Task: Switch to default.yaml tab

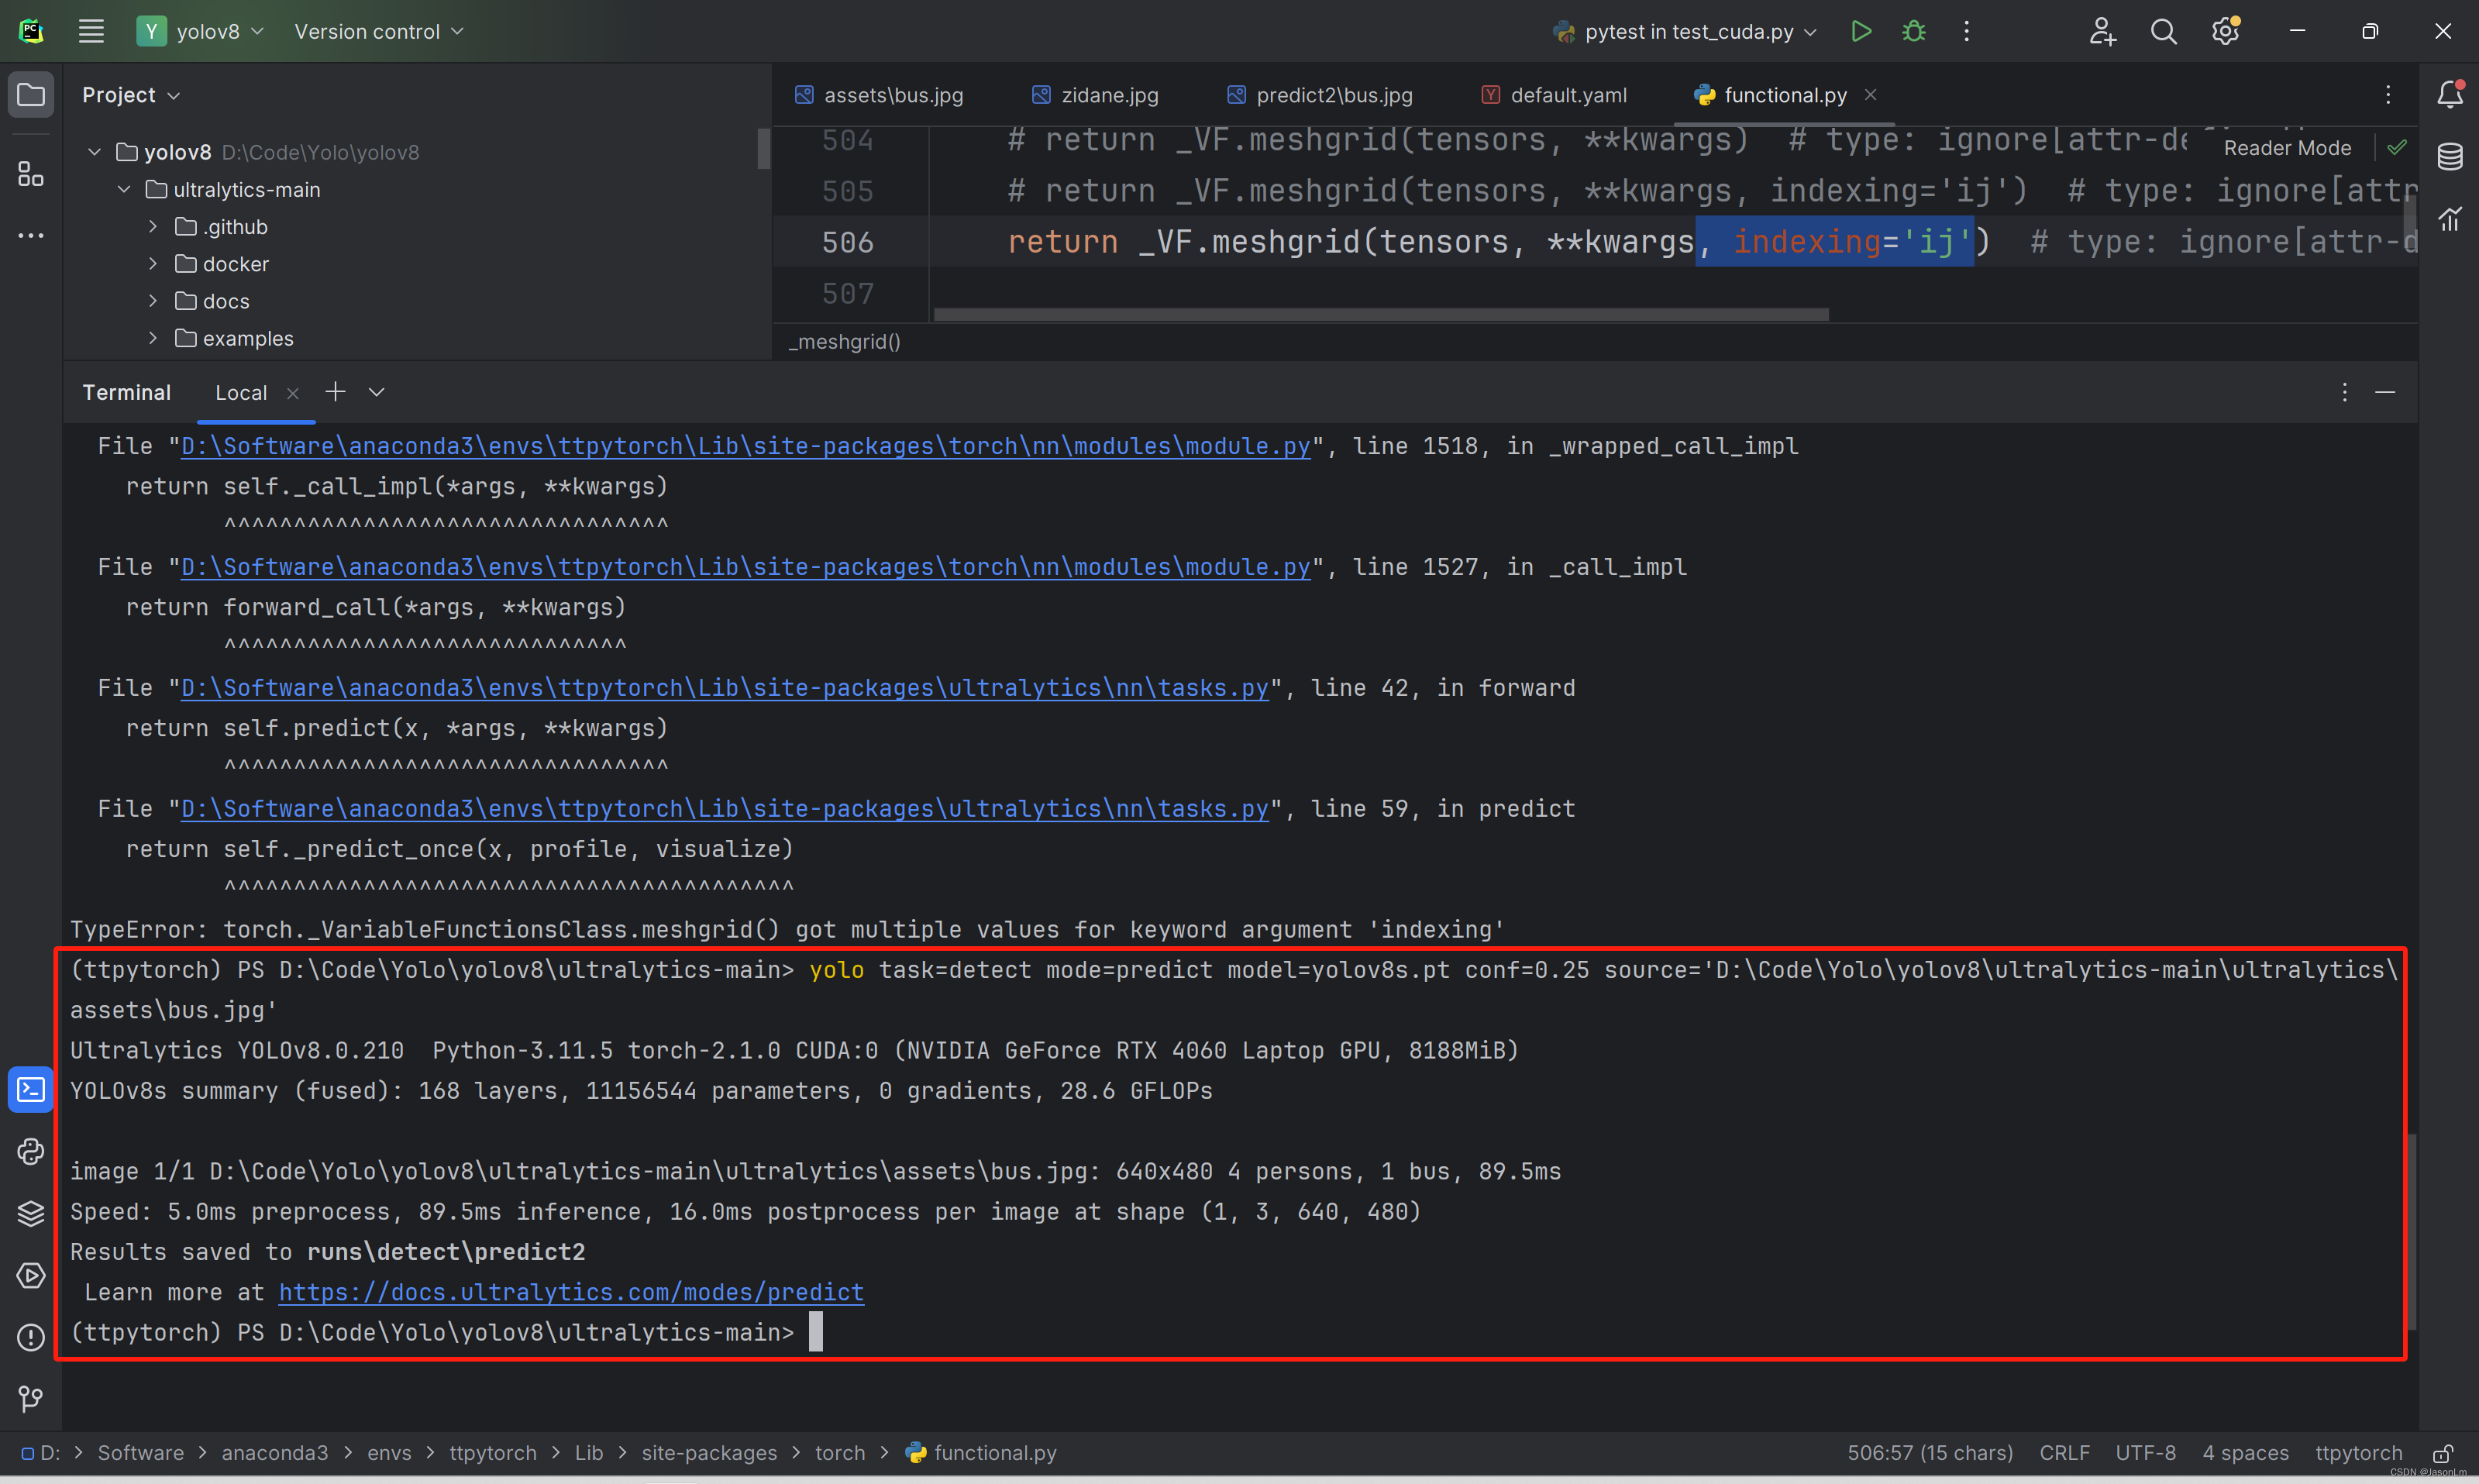Action: [x=1554, y=95]
